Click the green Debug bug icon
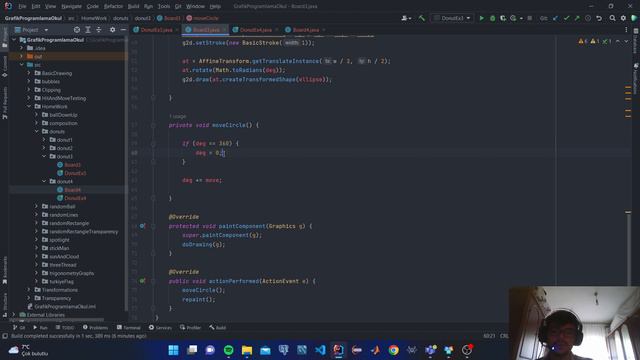The width and height of the screenshot is (640, 360). click(x=492, y=18)
